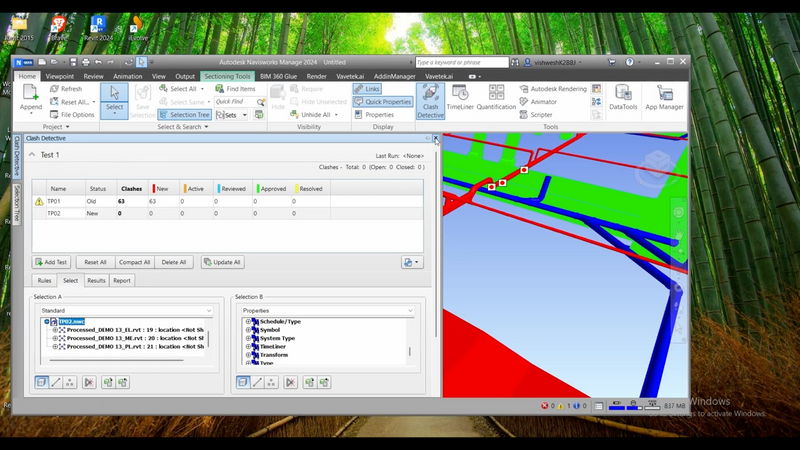This screenshot has height=450, width=800.
Task: Switch to the Rules tab
Action: (44, 281)
